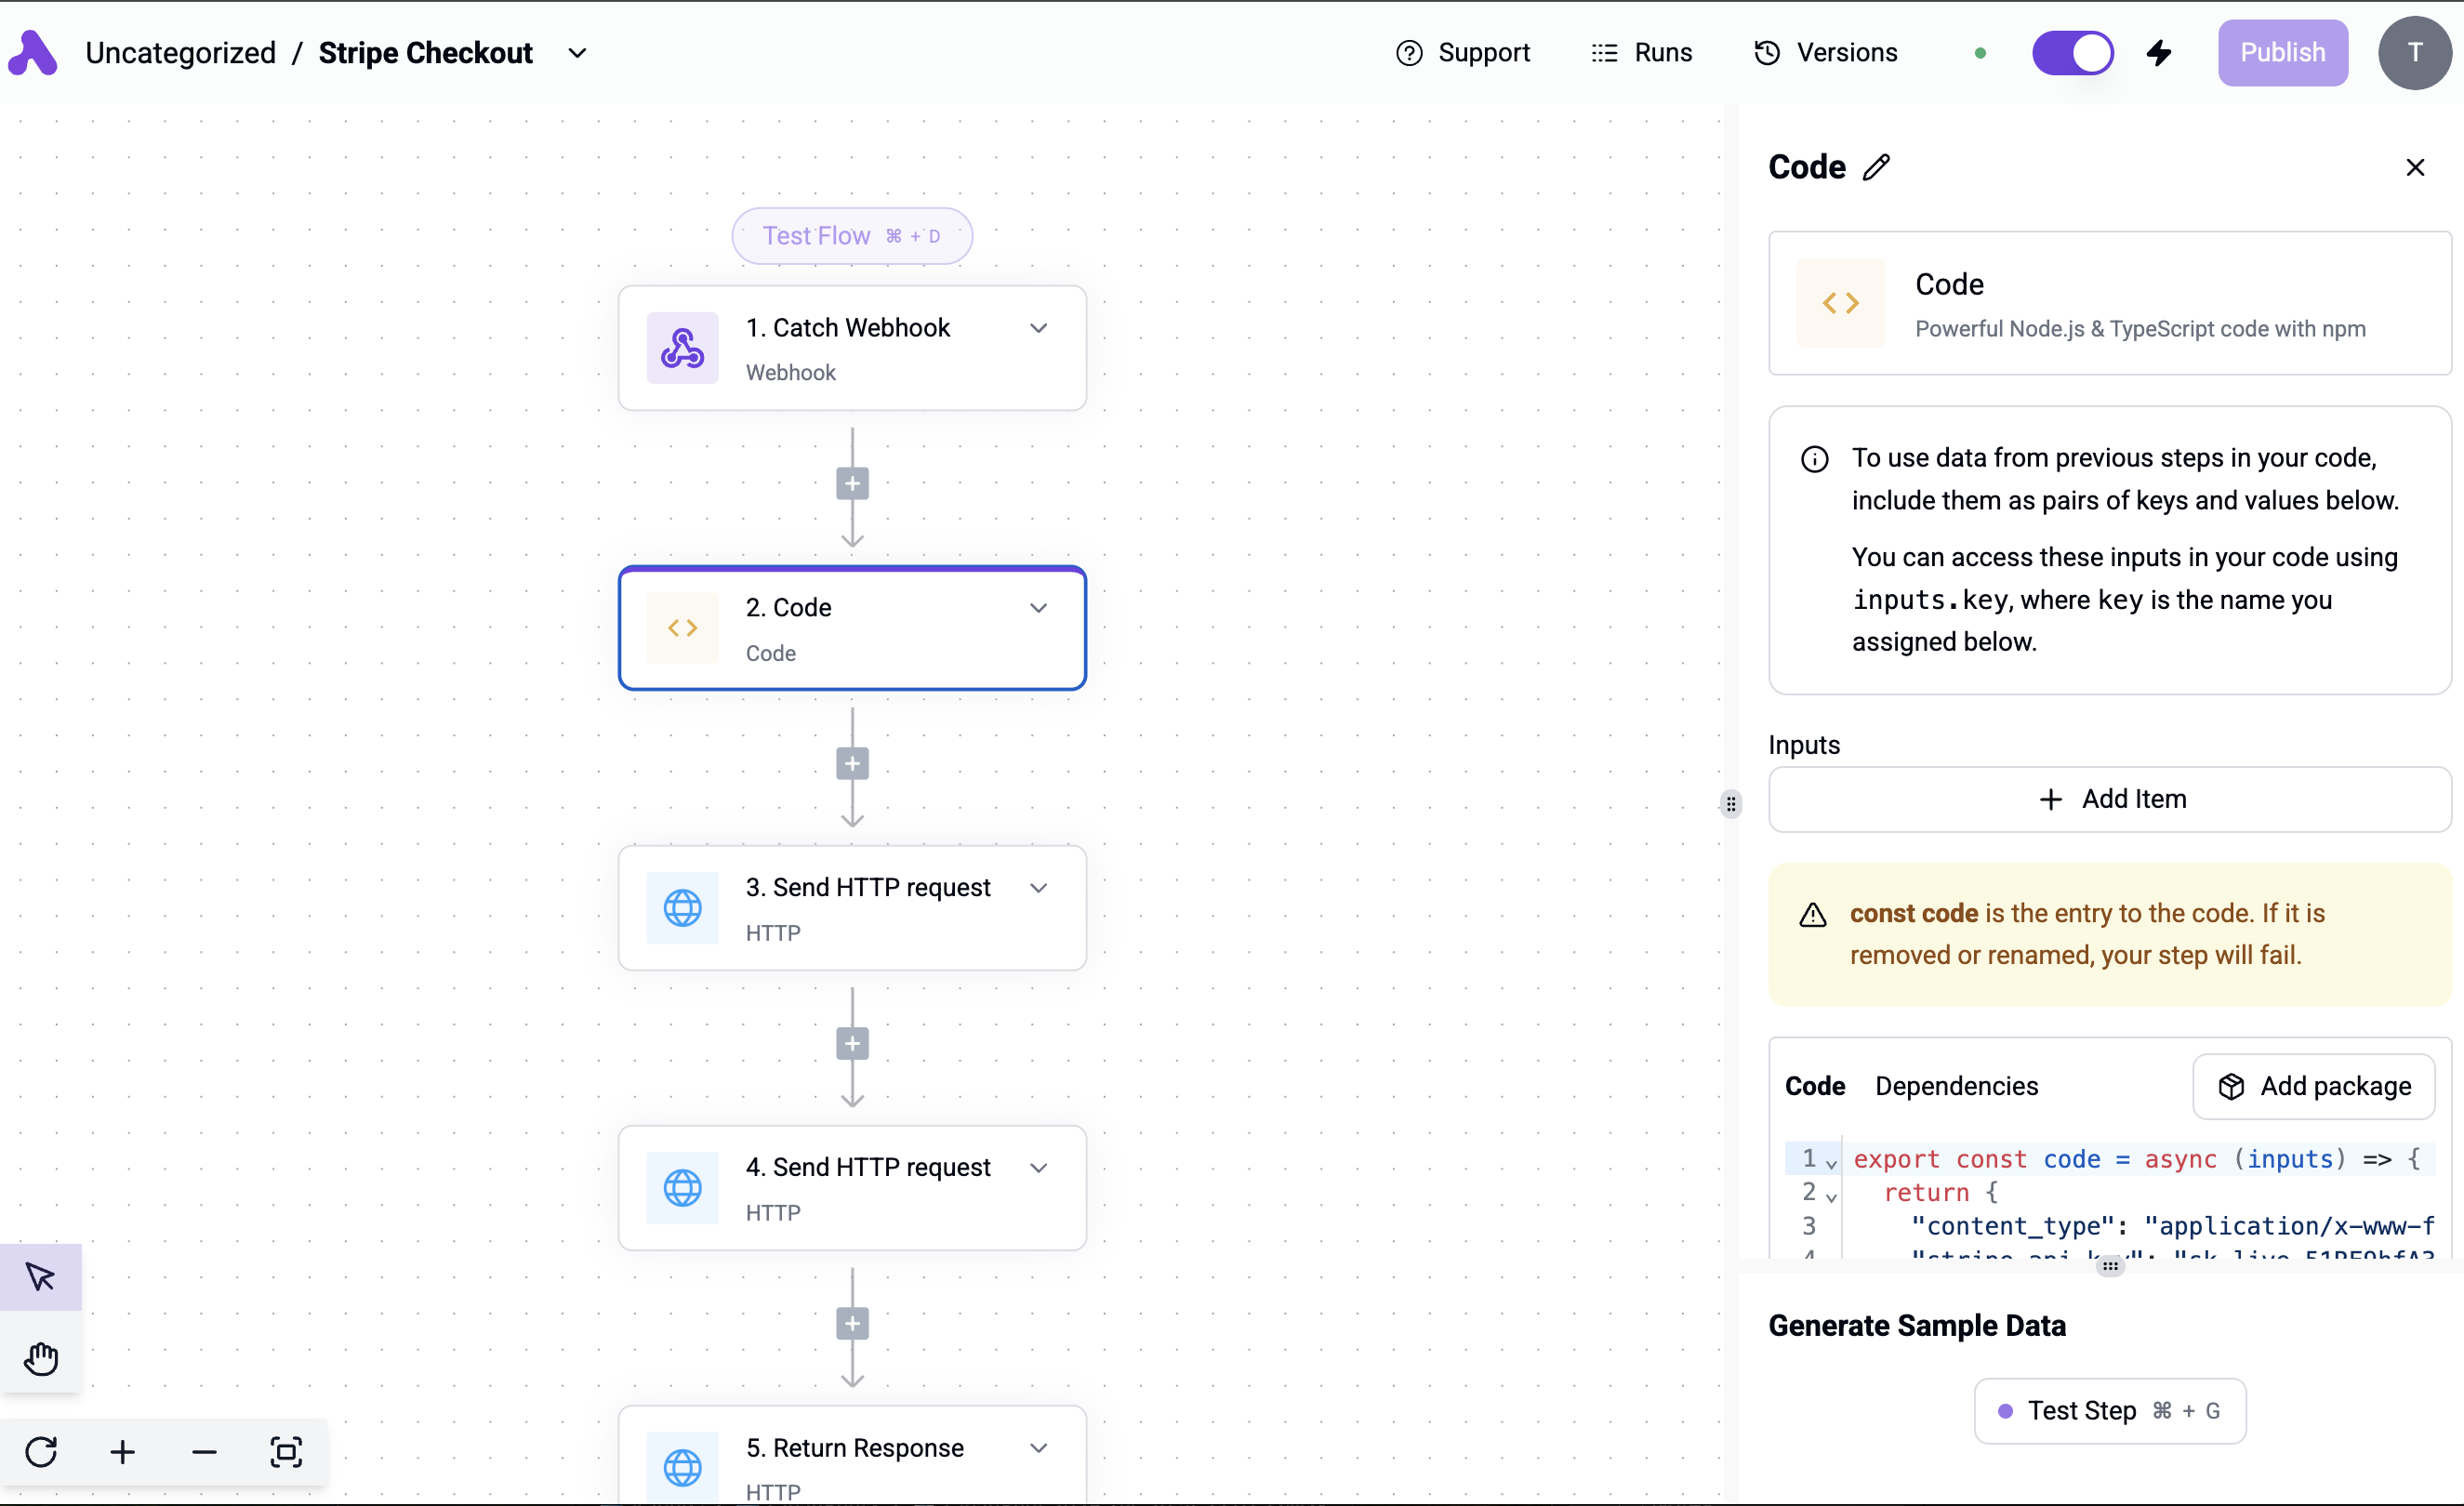Expand the step 4 HTTP request chevron
Screen dimensions: 2464x1506
(1039, 1168)
